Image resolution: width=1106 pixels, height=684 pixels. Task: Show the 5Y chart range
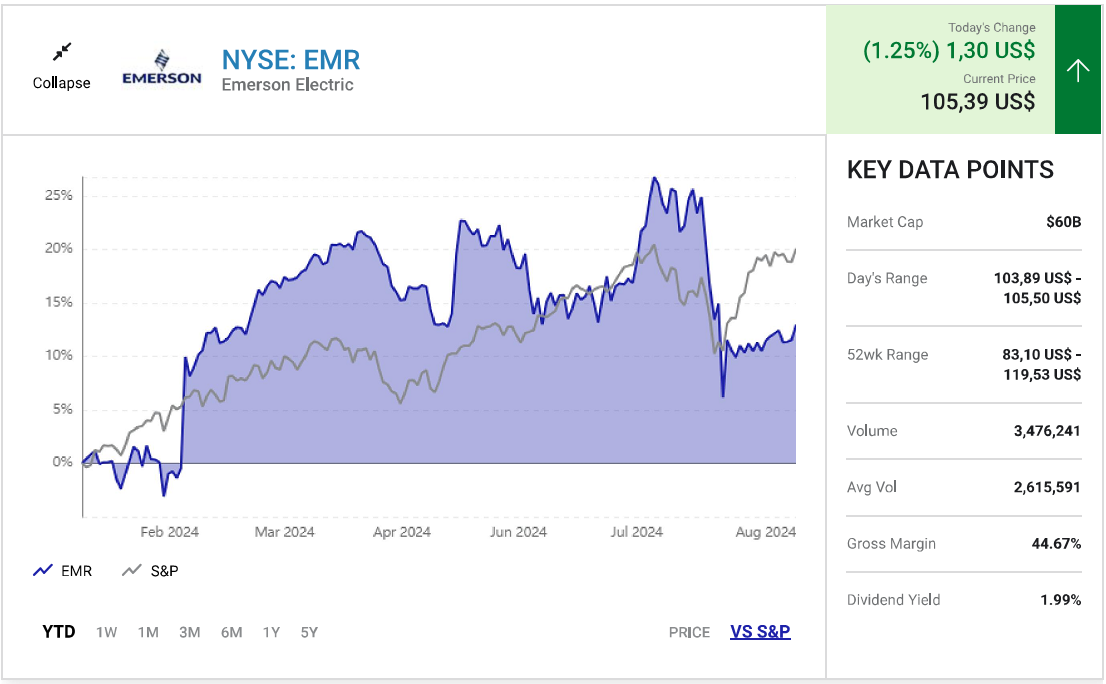click(309, 632)
